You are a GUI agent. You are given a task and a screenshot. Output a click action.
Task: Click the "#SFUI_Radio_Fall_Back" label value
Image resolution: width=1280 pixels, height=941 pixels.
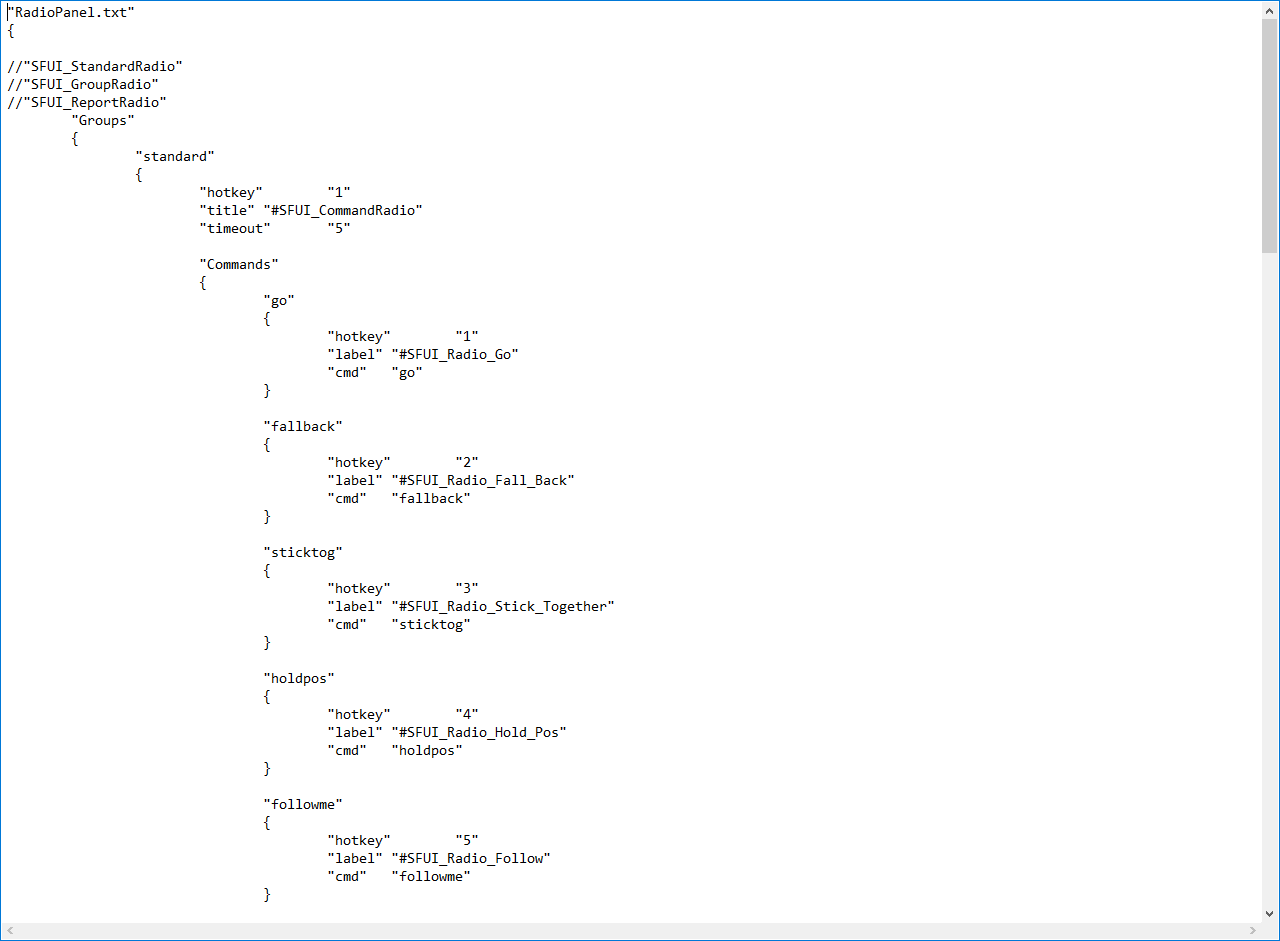click(483, 480)
